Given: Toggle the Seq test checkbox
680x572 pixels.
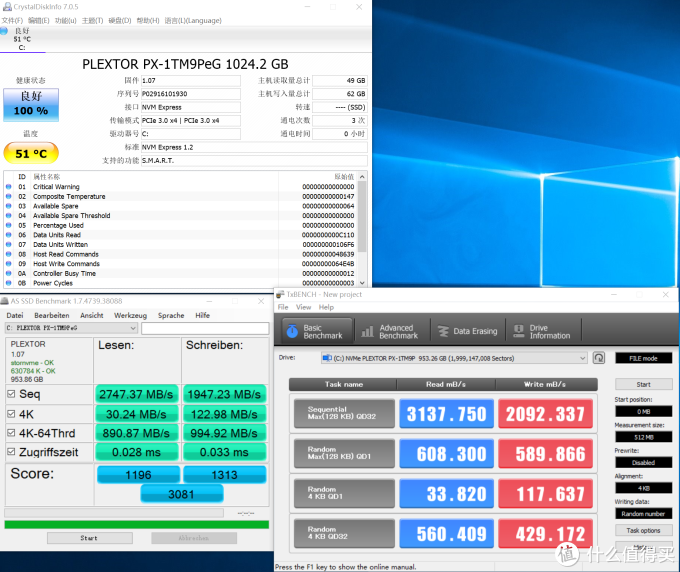Looking at the screenshot, I should pos(11,394).
